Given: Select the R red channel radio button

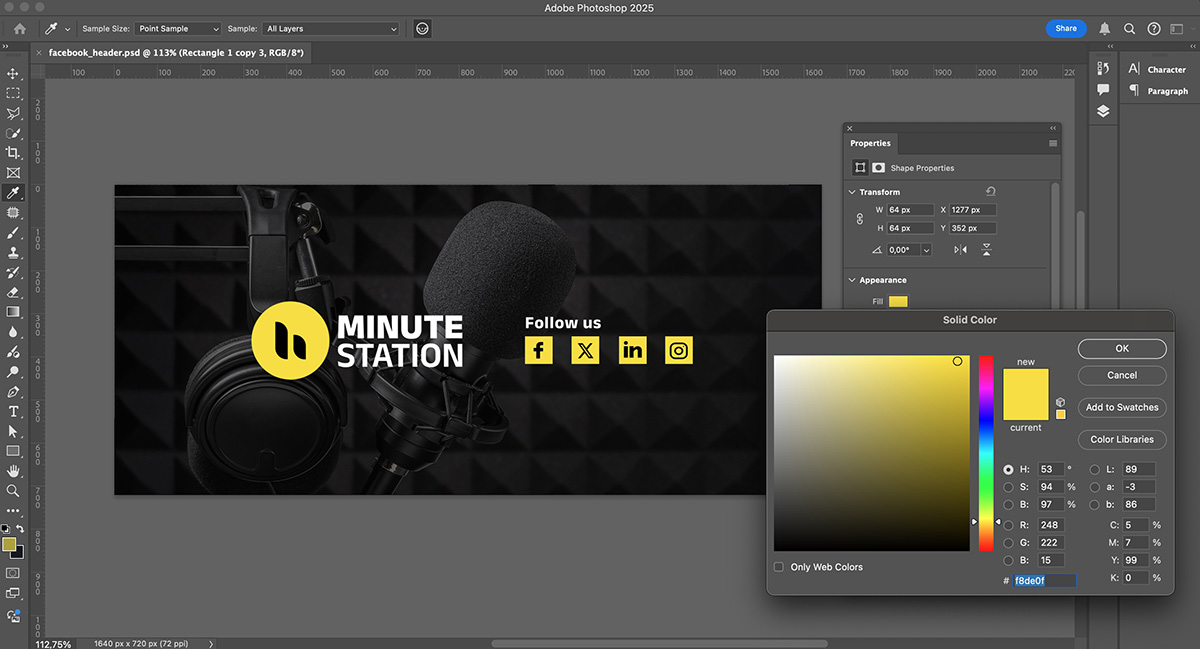Looking at the screenshot, I should (1009, 525).
